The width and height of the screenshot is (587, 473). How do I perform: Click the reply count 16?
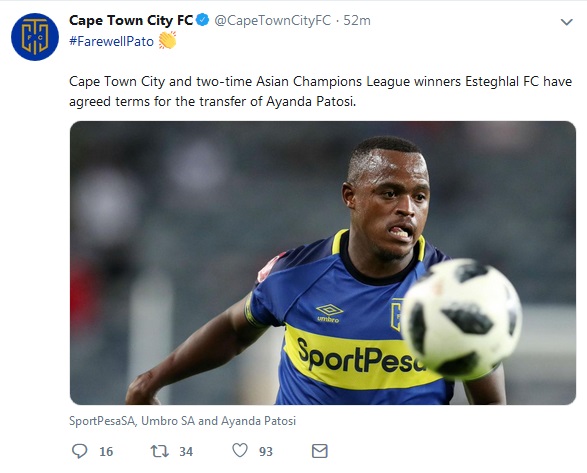106,452
